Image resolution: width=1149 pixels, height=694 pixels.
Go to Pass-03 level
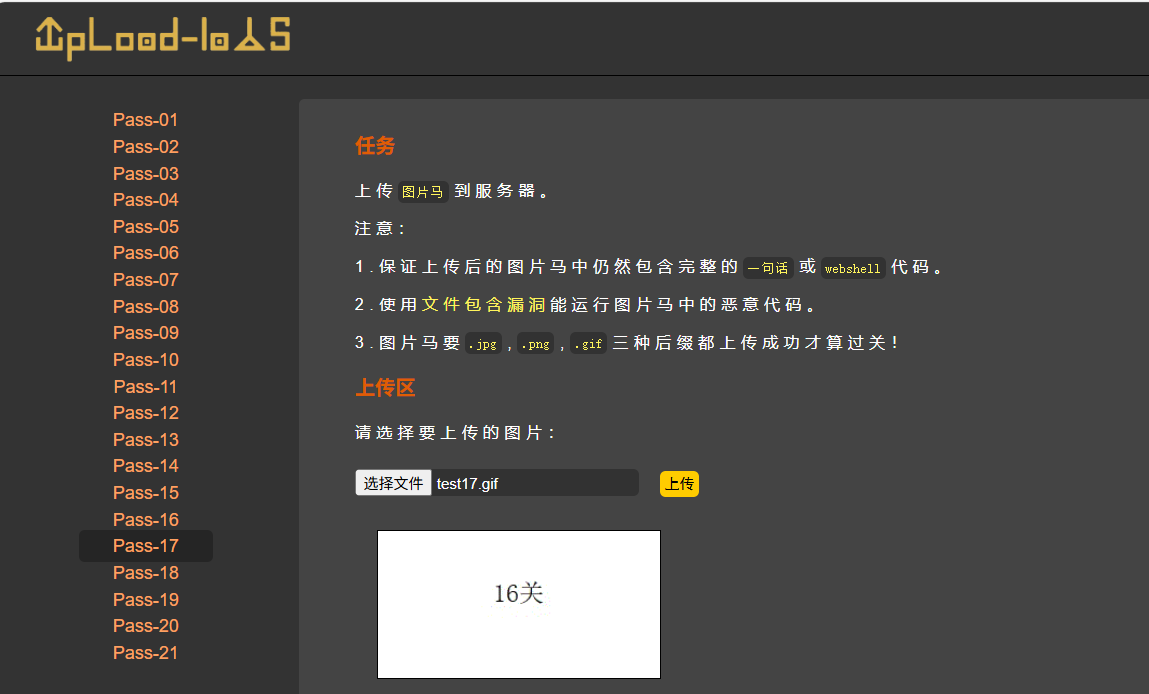coord(146,174)
